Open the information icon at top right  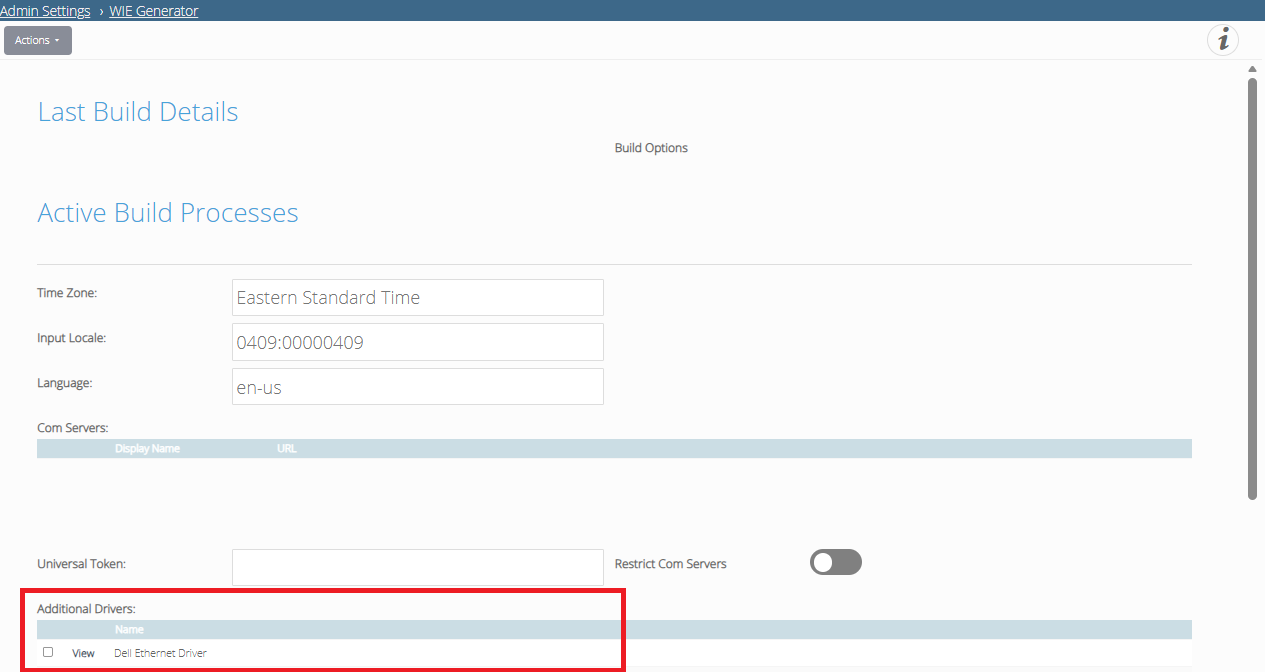click(1222, 40)
